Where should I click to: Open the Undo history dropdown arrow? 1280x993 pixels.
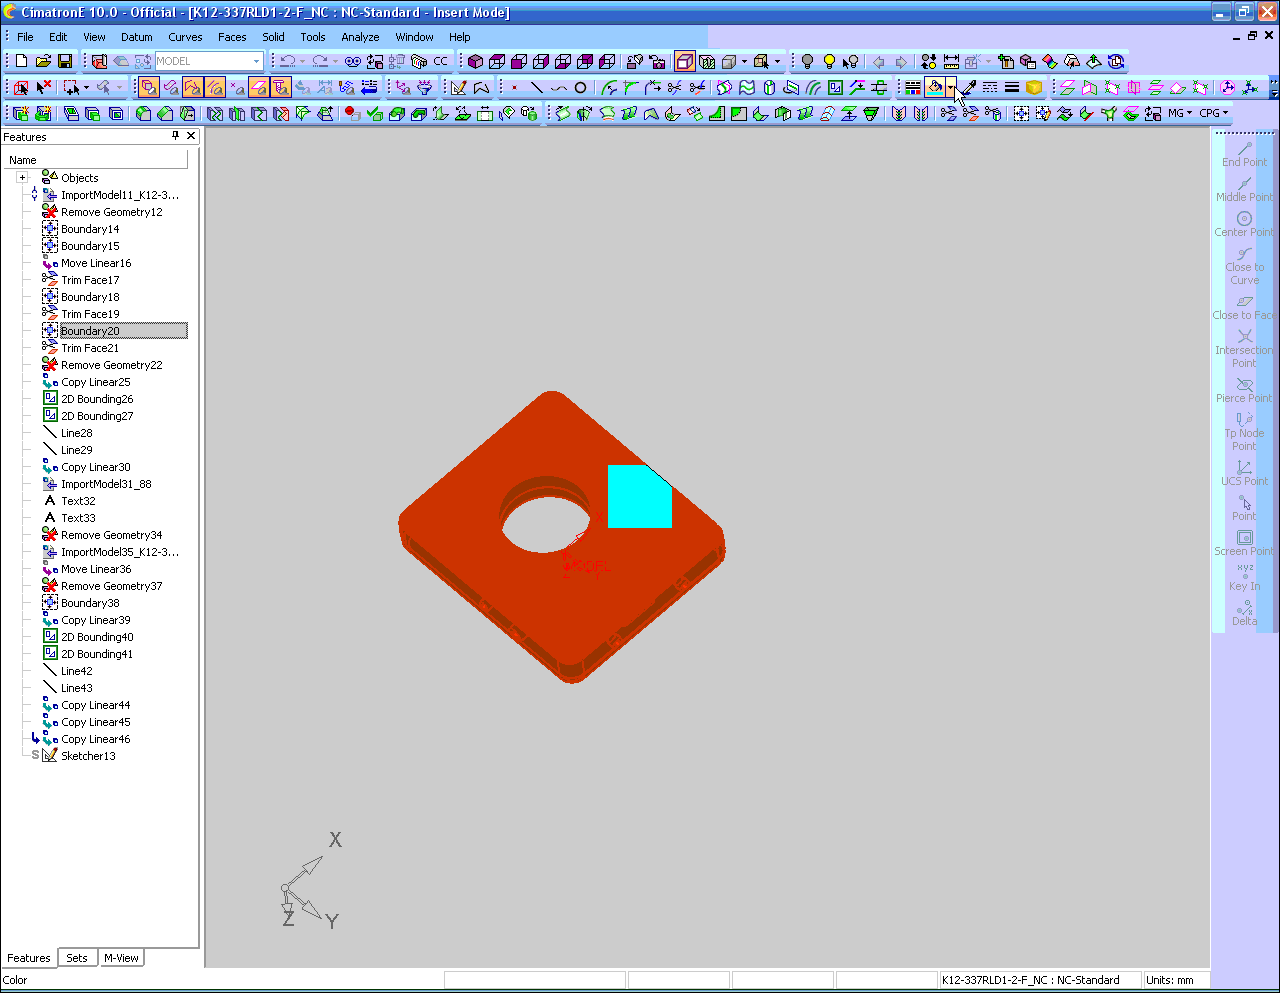click(x=302, y=61)
